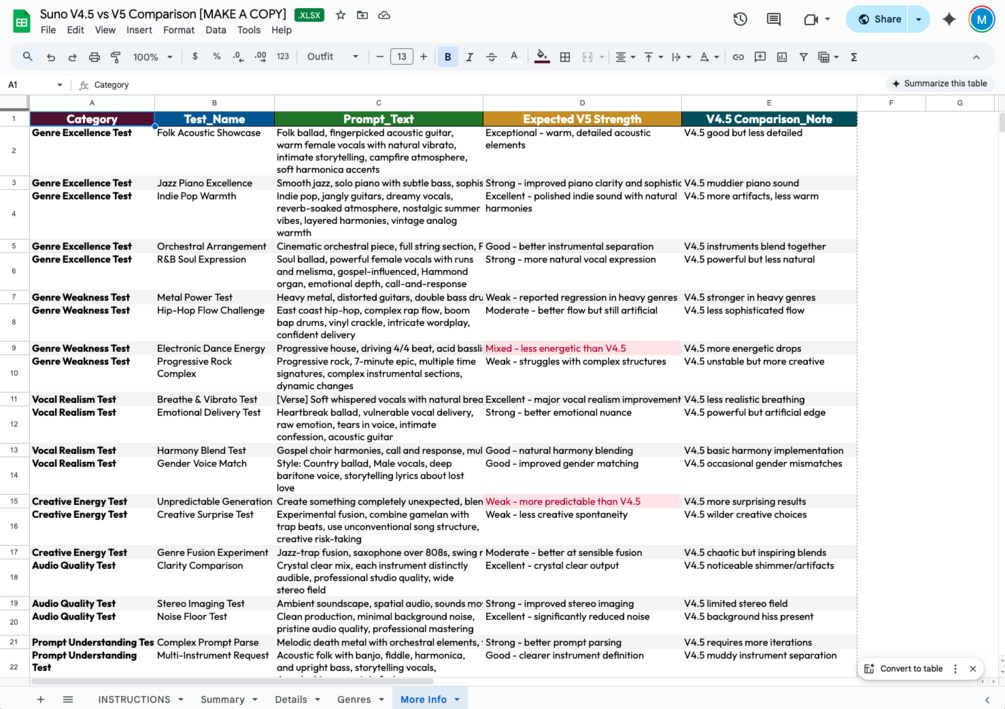Hide the menus with collapse chevron

click(976, 57)
